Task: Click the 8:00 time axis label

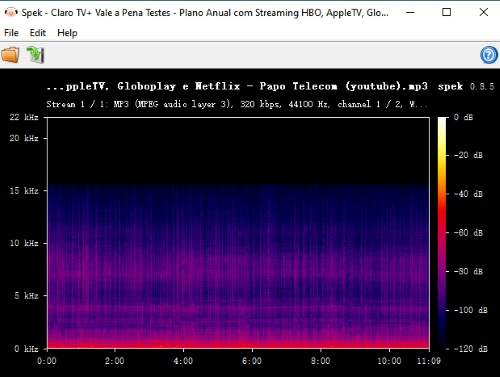Action: 321,361
